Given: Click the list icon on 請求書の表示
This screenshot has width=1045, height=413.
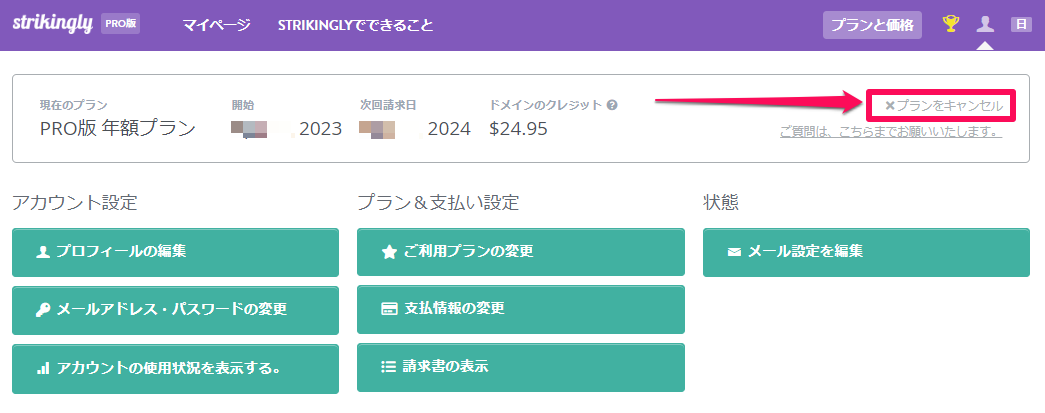Looking at the screenshot, I should point(389,366).
